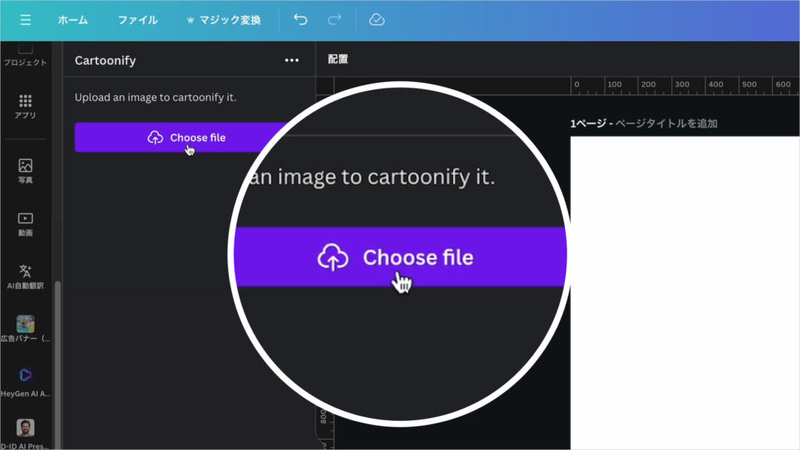Click 配置 in the editor toolbar
This screenshot has height=450, width=800.
click(x=338, y=59)
